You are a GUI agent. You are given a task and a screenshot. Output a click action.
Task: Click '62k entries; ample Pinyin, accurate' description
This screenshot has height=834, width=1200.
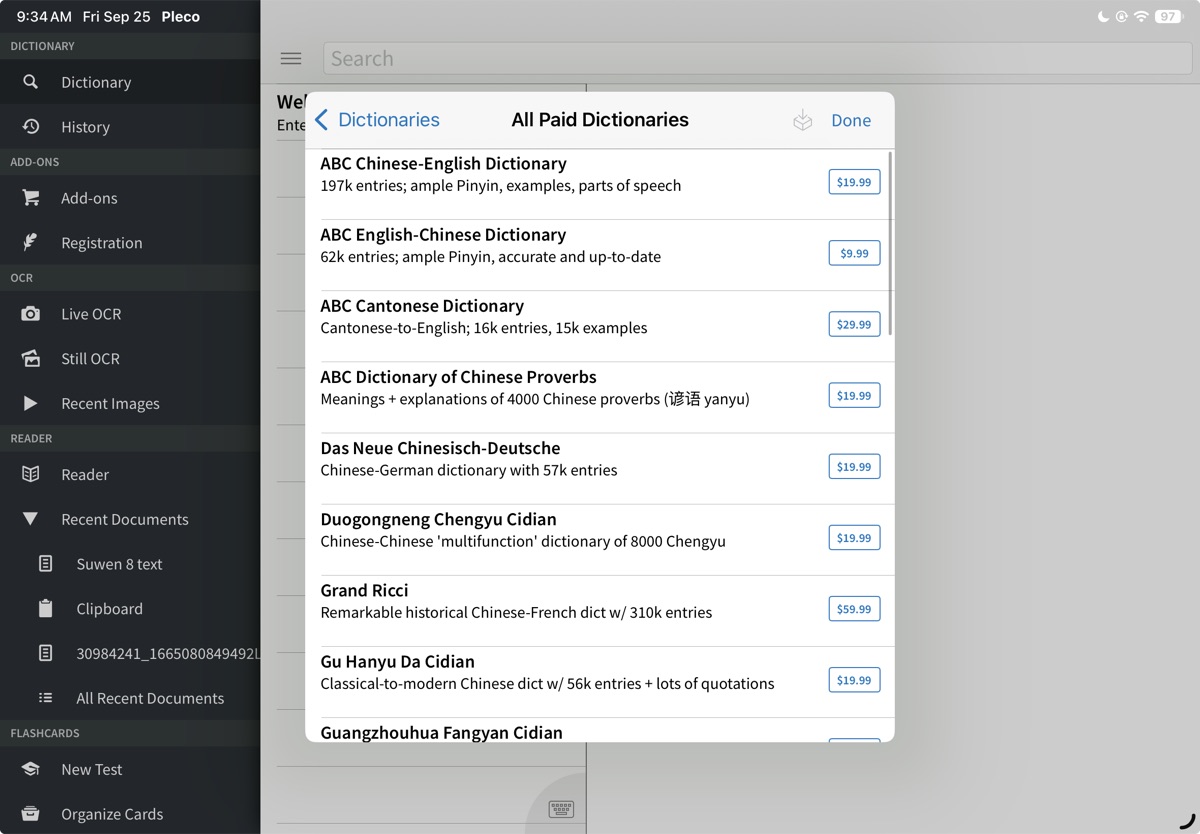point(490,257)
